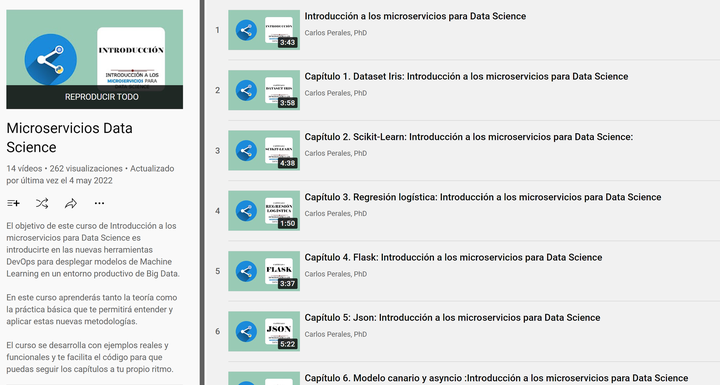Shuffle the playlist with the shuffle icon

pos(42,203)
